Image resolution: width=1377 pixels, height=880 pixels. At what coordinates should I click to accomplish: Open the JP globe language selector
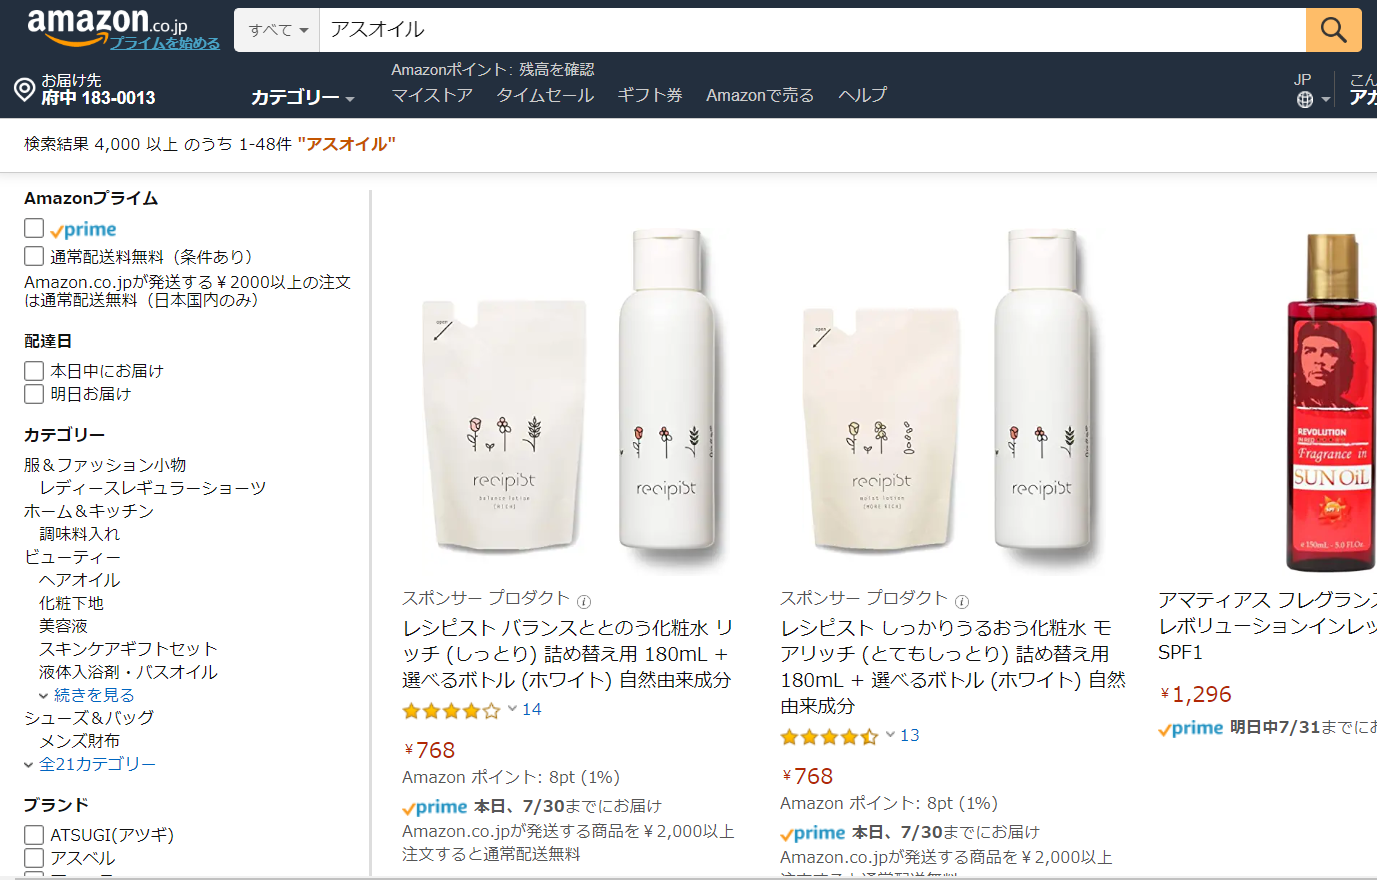(1310, 98)
